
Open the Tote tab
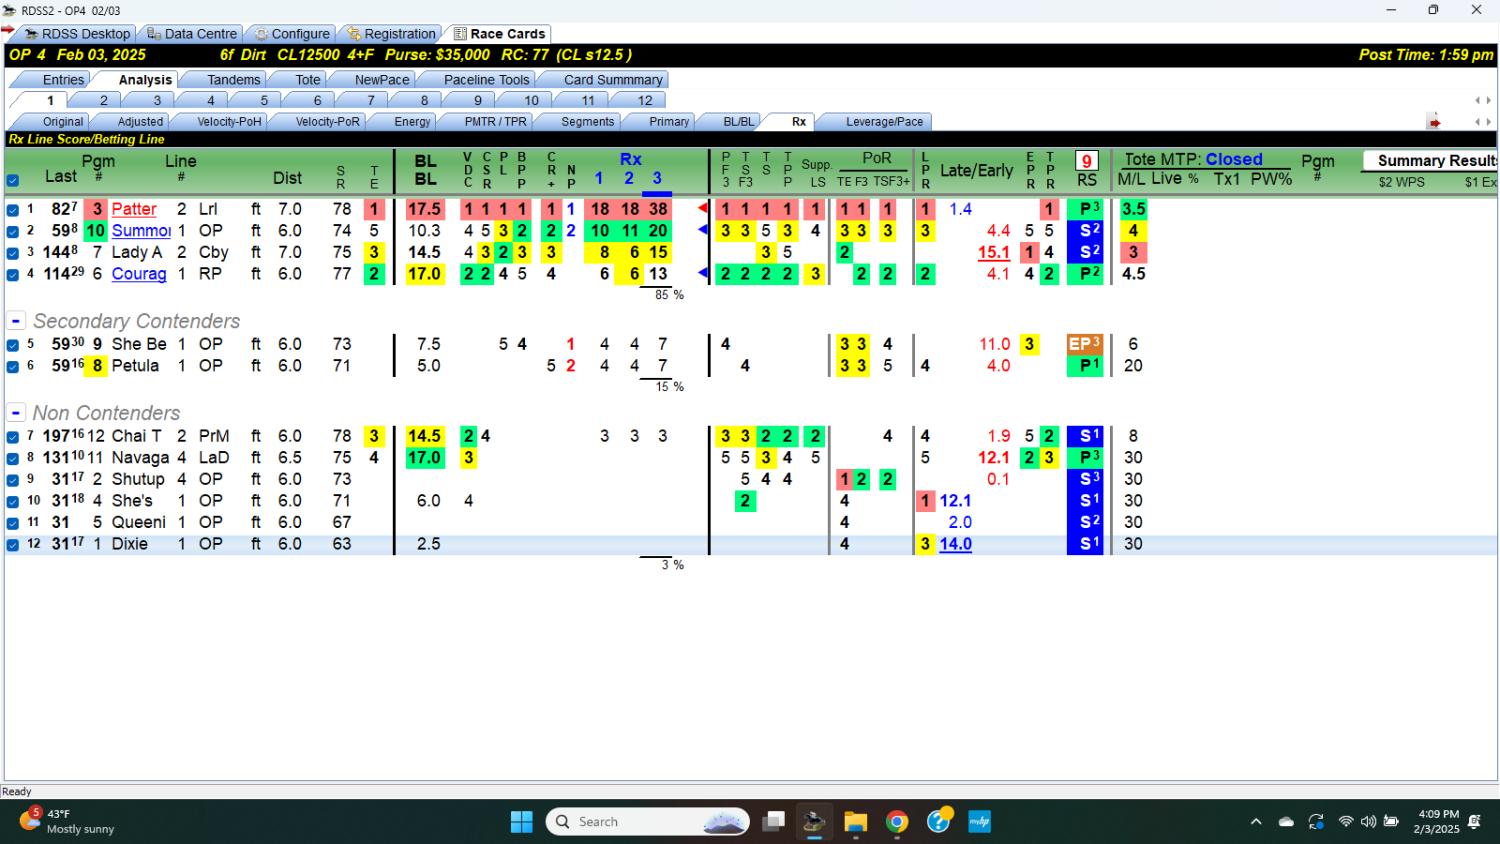308,79
